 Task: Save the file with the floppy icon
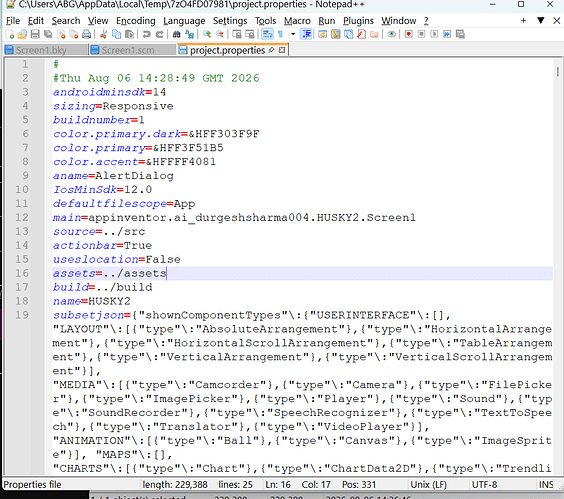[35, 34]
